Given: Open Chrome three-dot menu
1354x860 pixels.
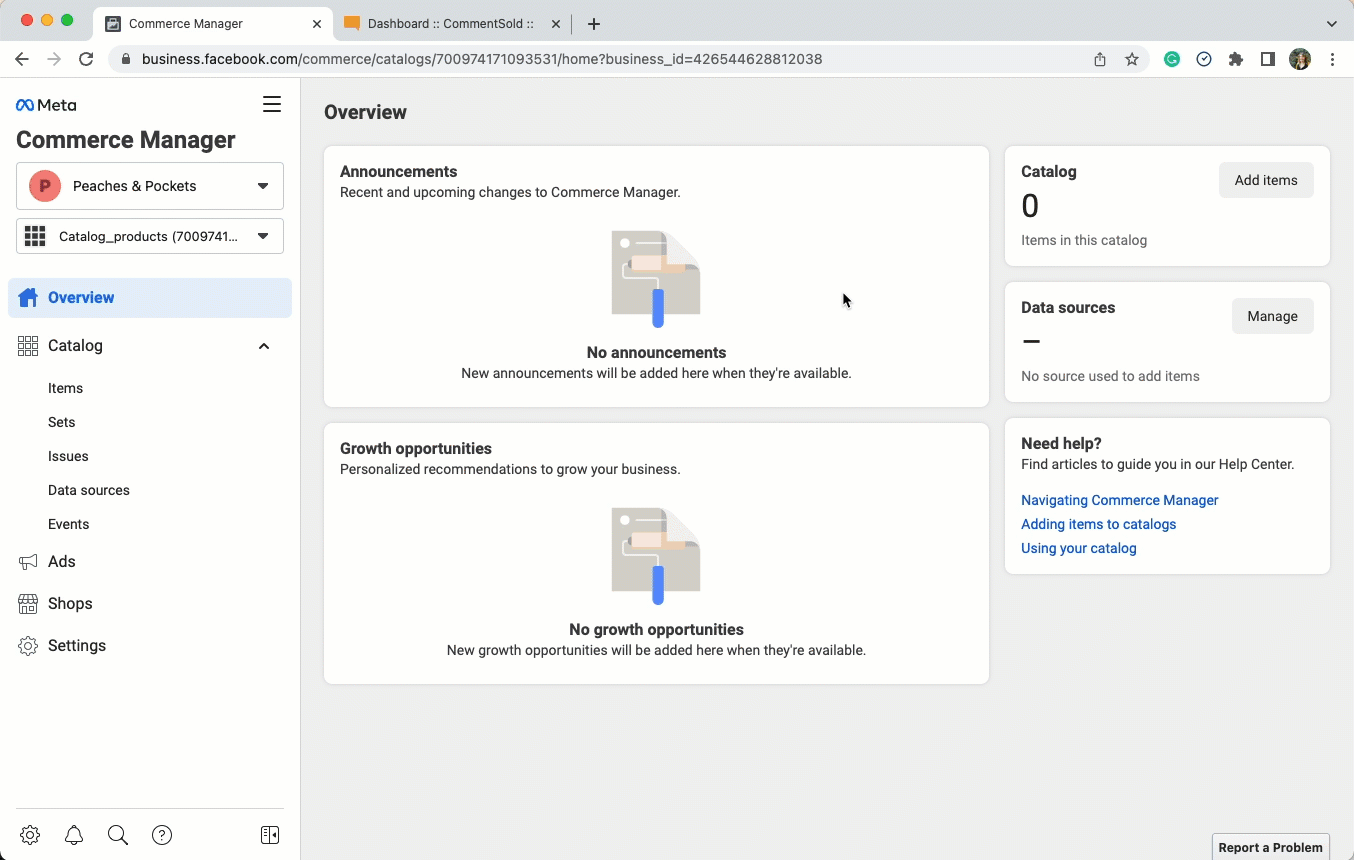Looking at the screenshot, I should point(1332,59).
